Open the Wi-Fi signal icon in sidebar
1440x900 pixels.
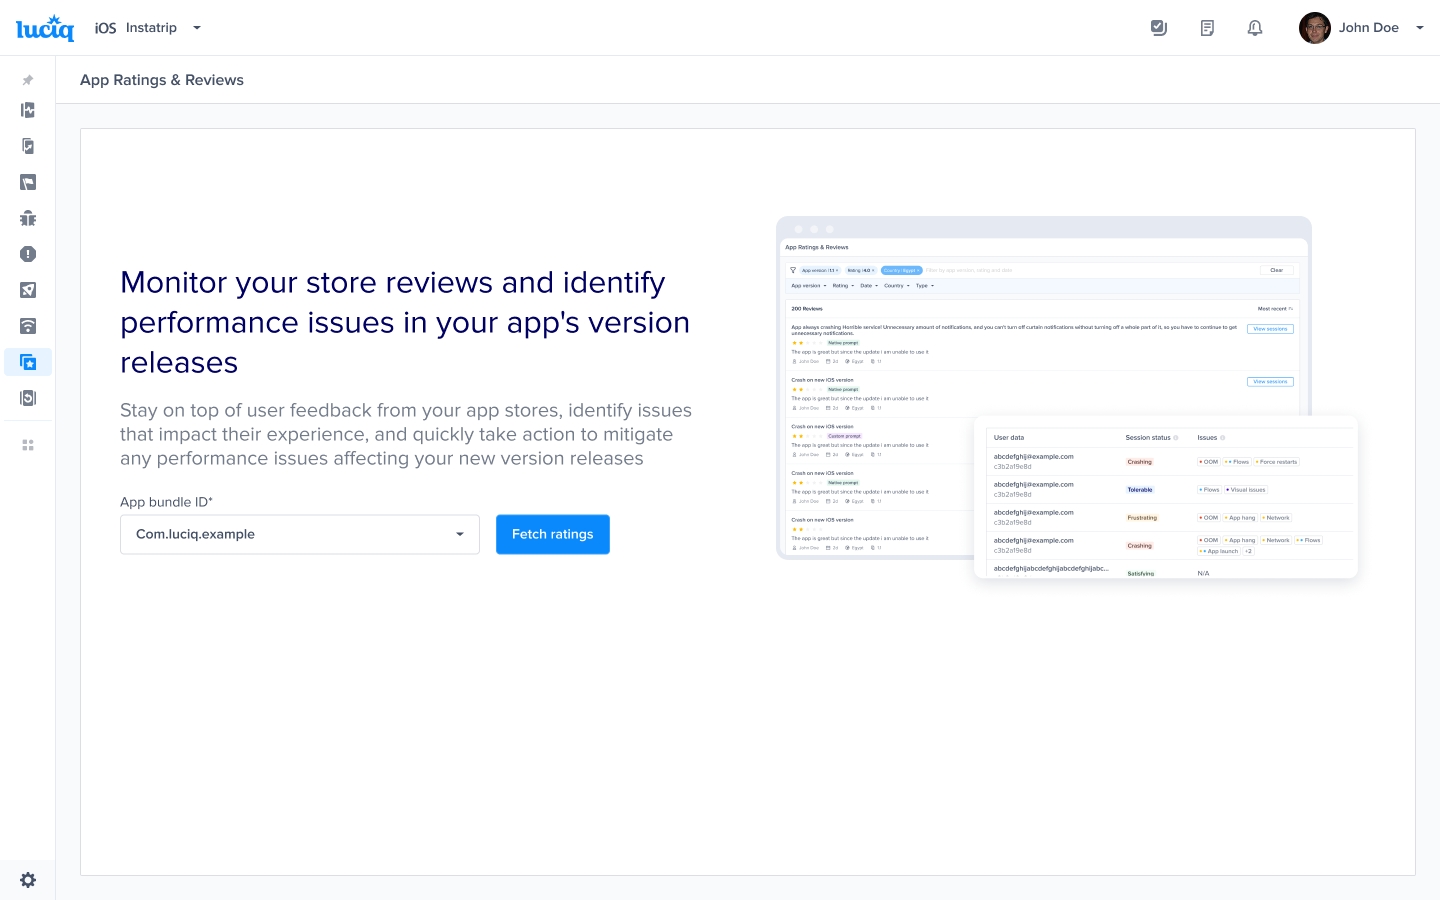pos(28,326)
